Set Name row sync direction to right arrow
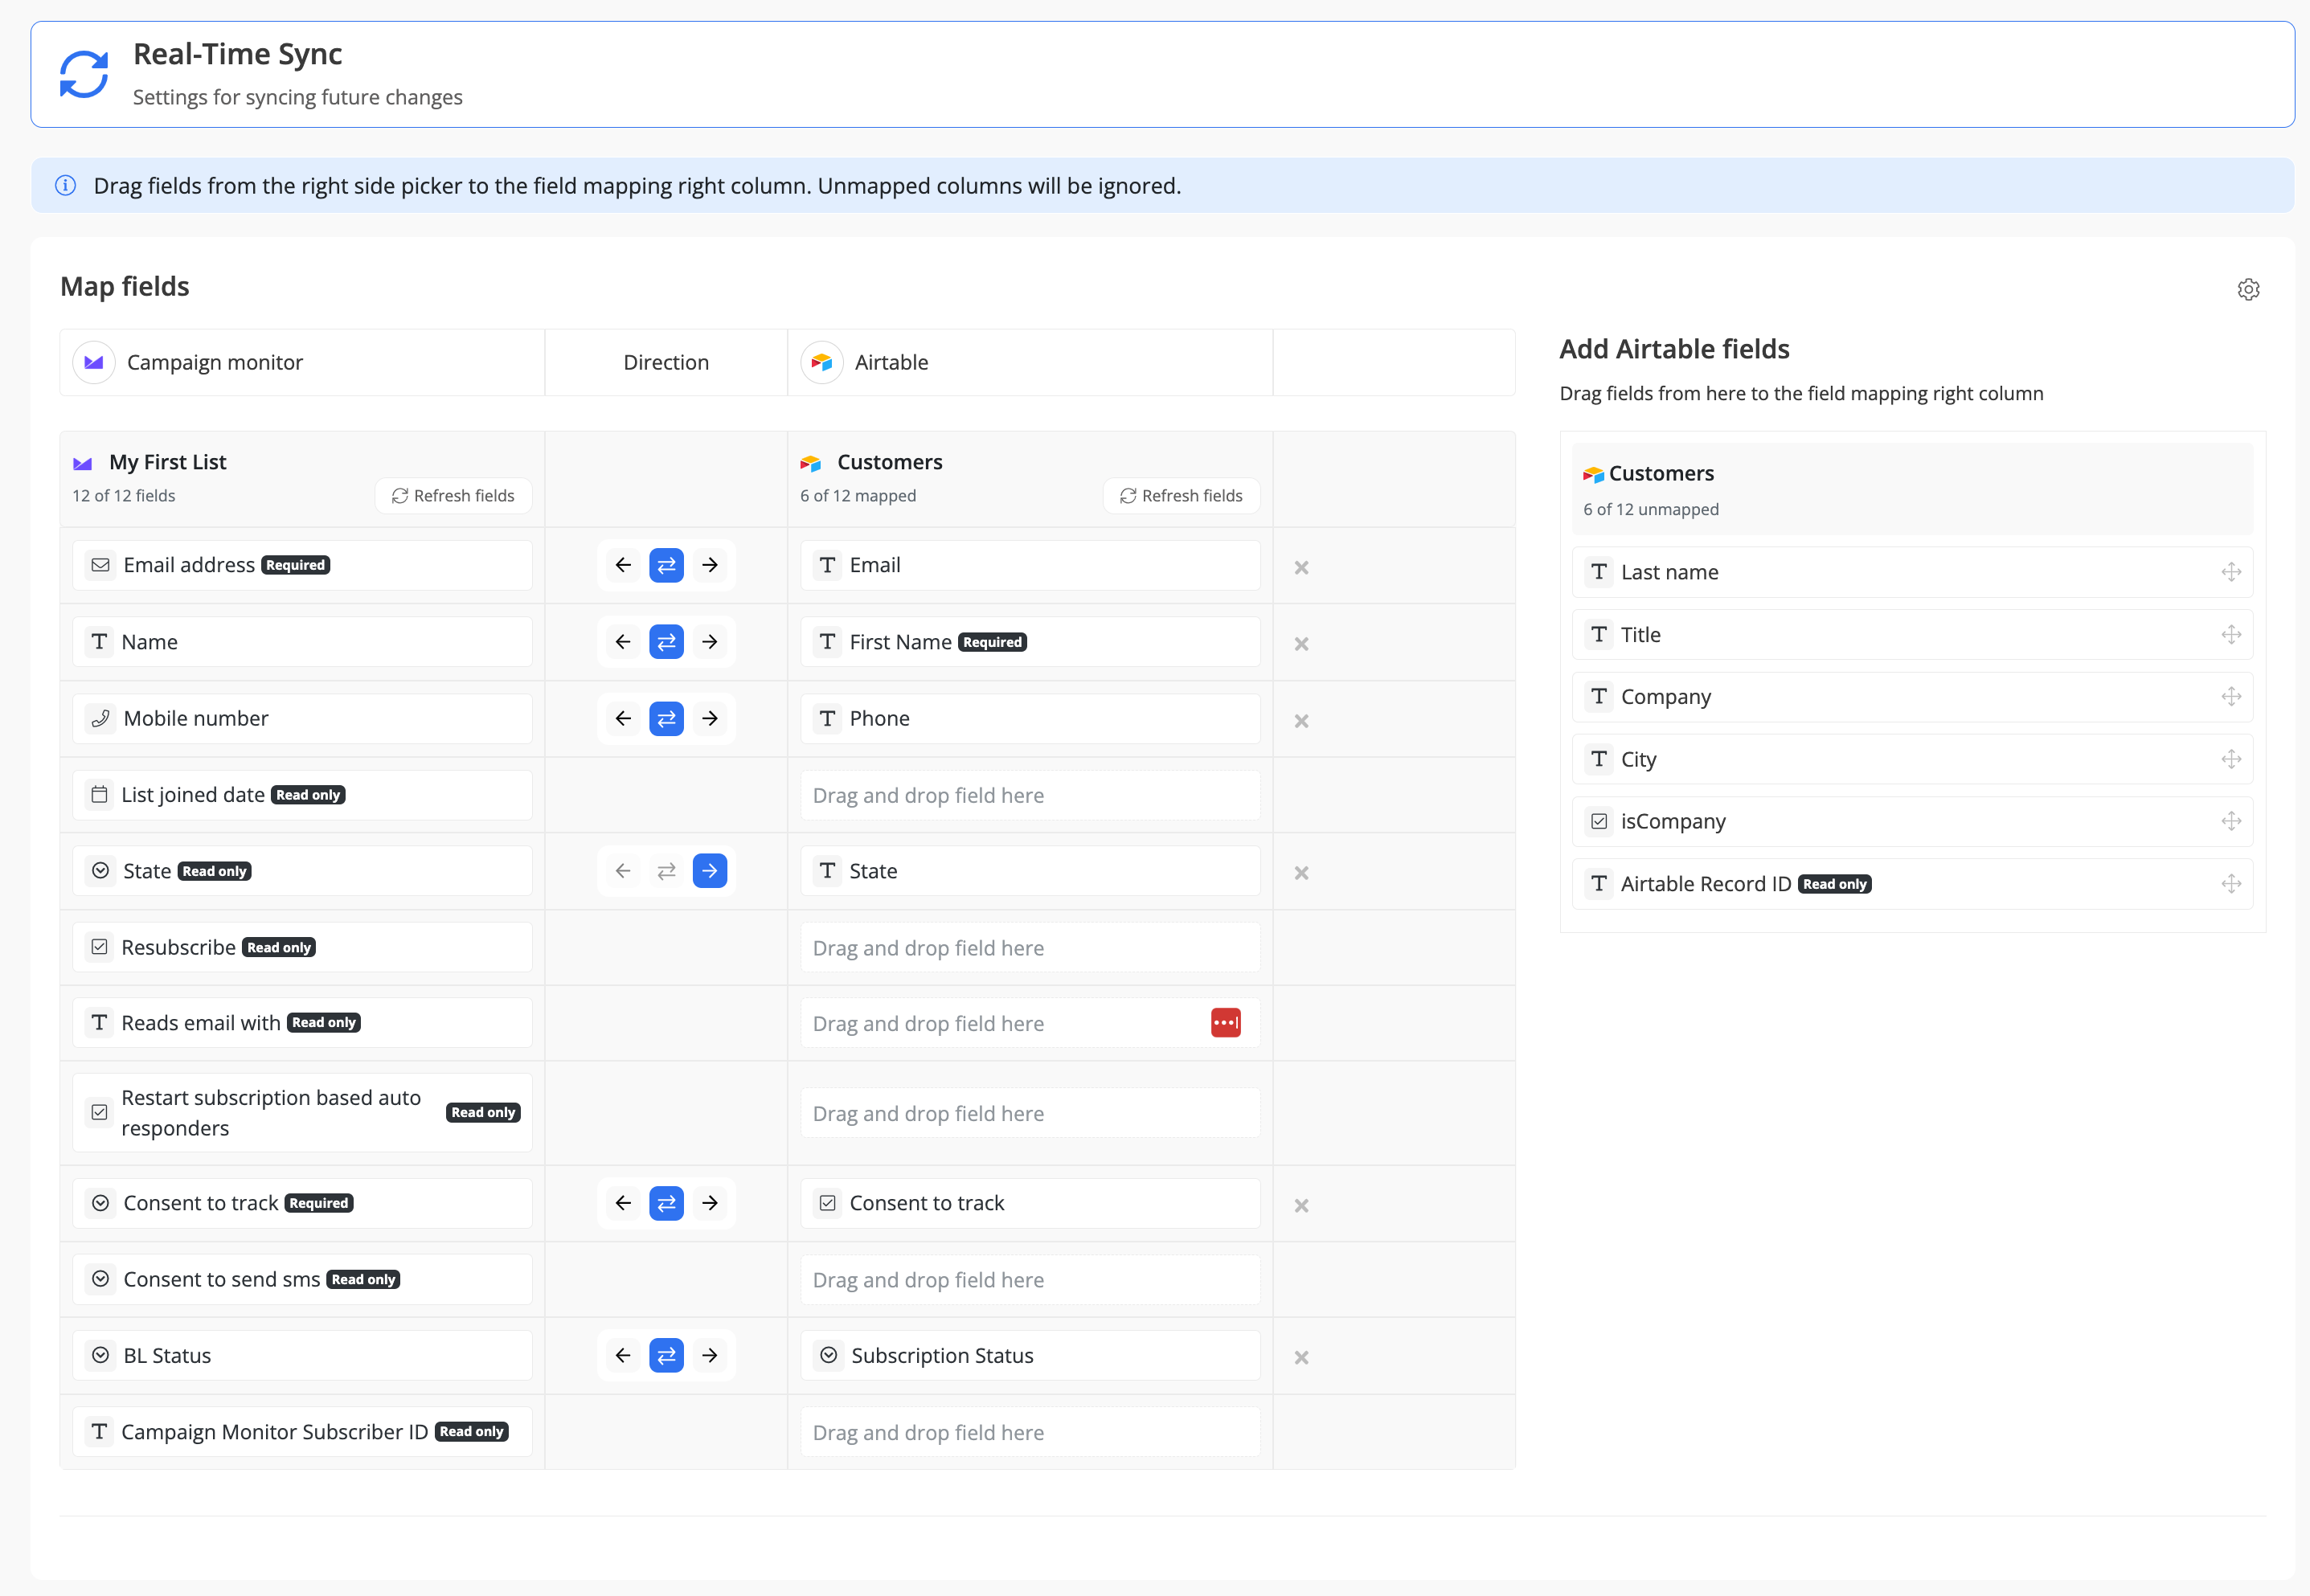 click(710, 642)
